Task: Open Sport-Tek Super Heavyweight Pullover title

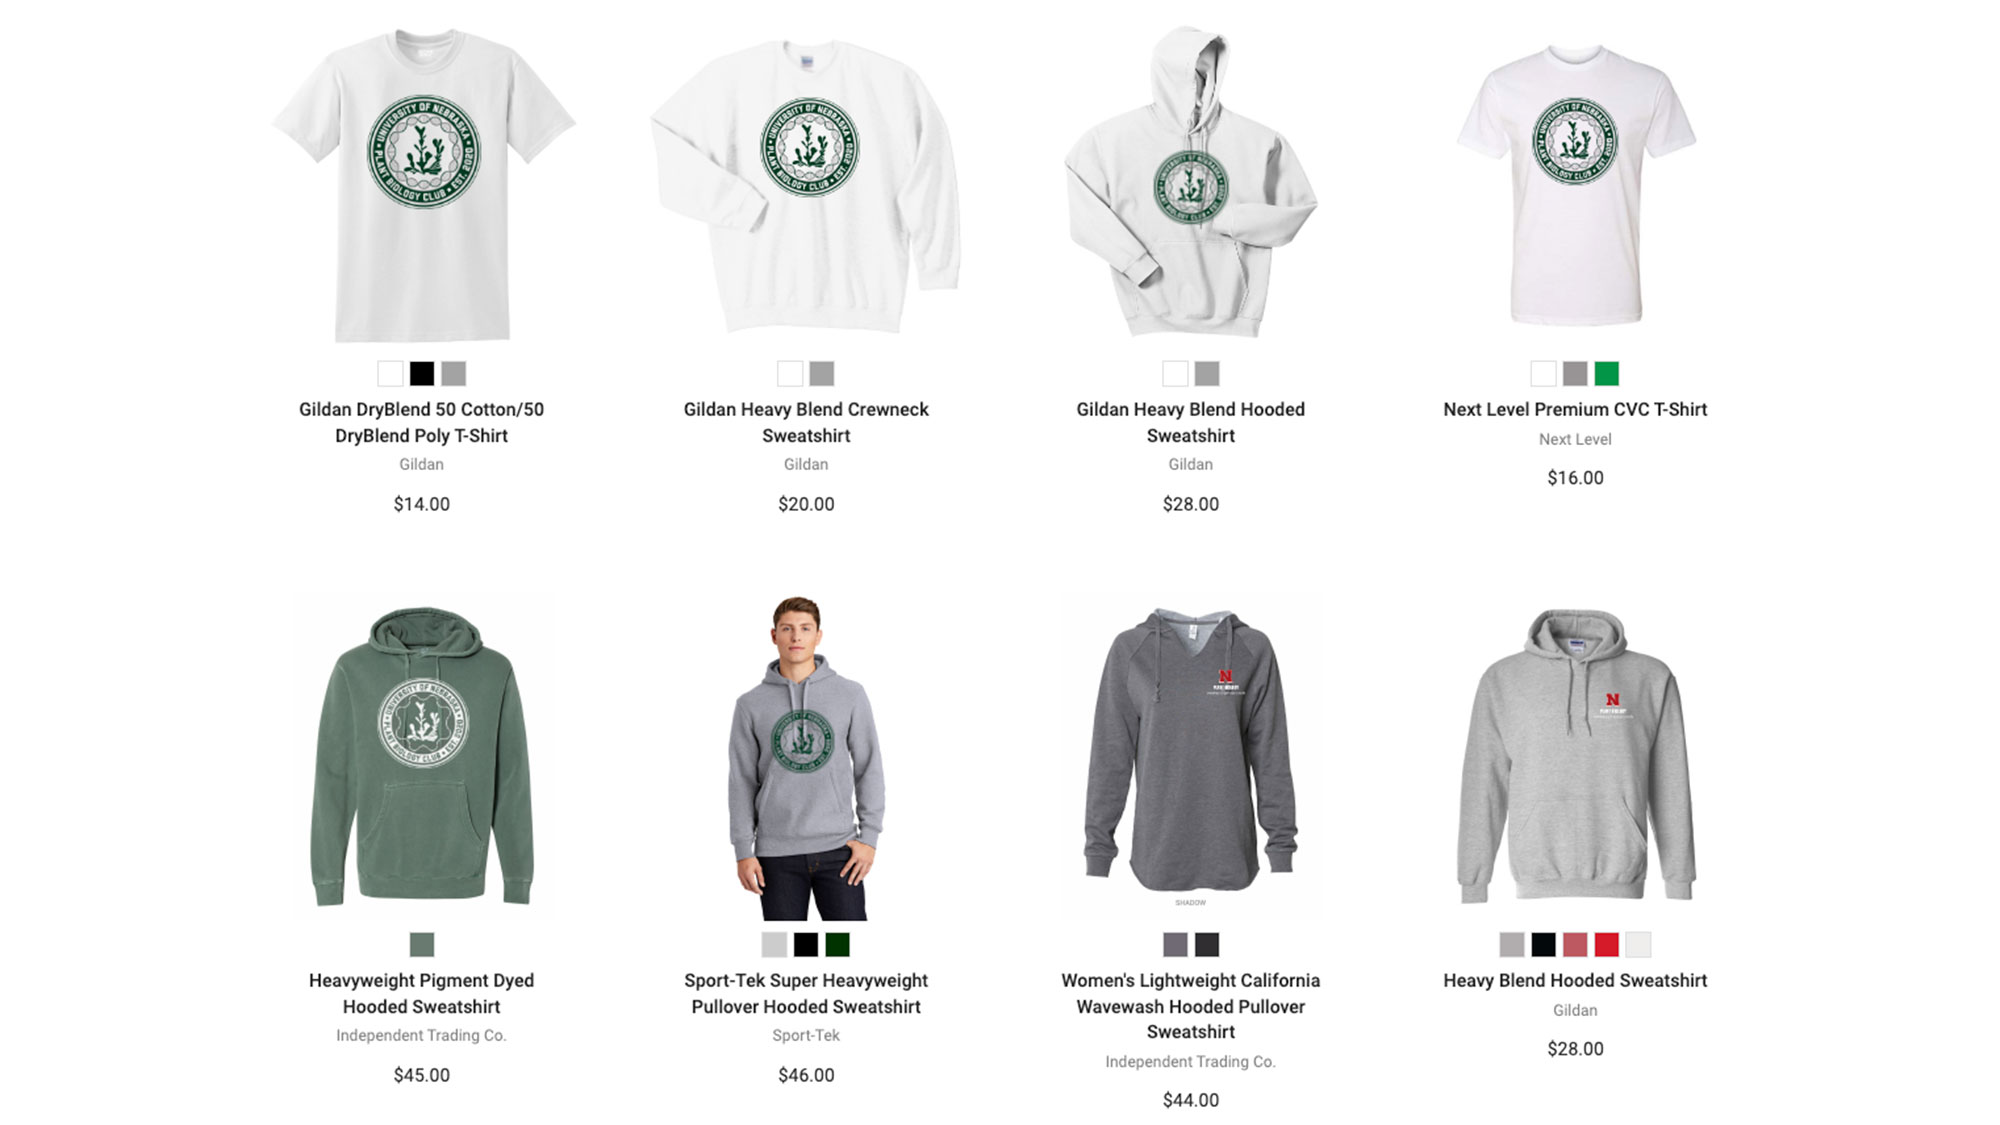Action: coord(806,993)
